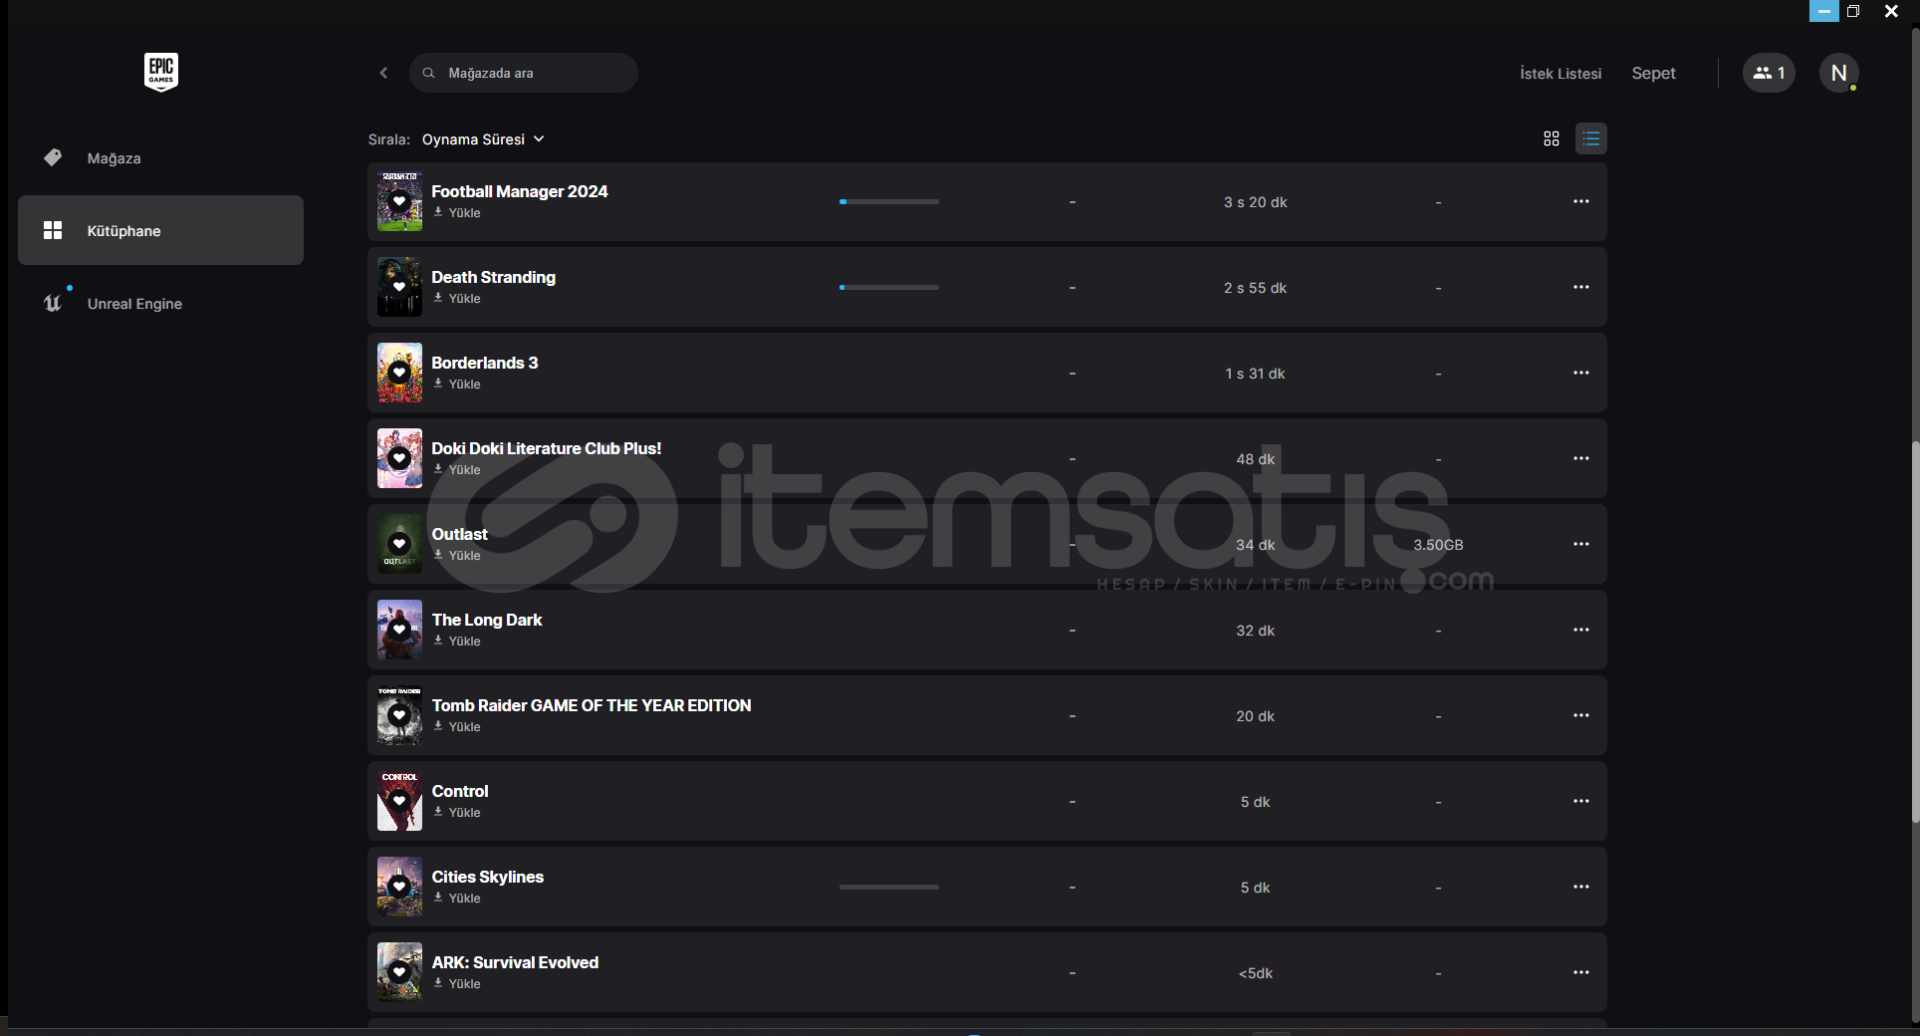The width and height of the screenshot is (1920, 1036).
Task: Open more options for Tomb Raider
Action: [1581, 716]
